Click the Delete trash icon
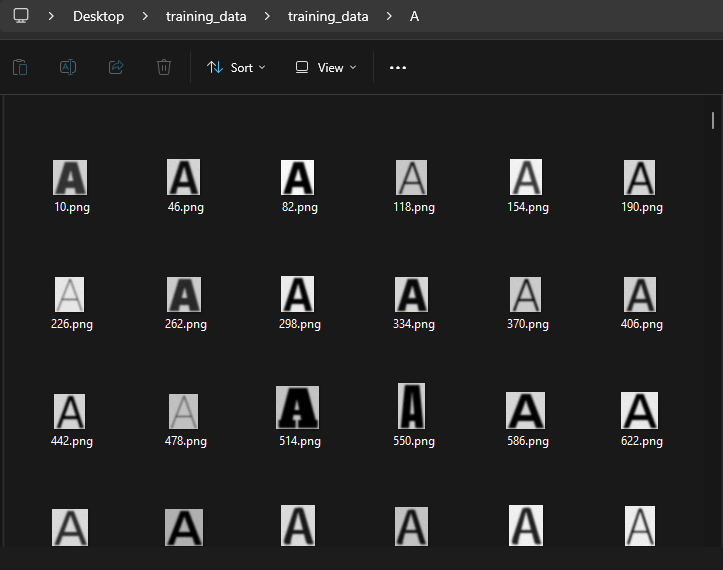 pyautogui.click(x=164, y=67)
